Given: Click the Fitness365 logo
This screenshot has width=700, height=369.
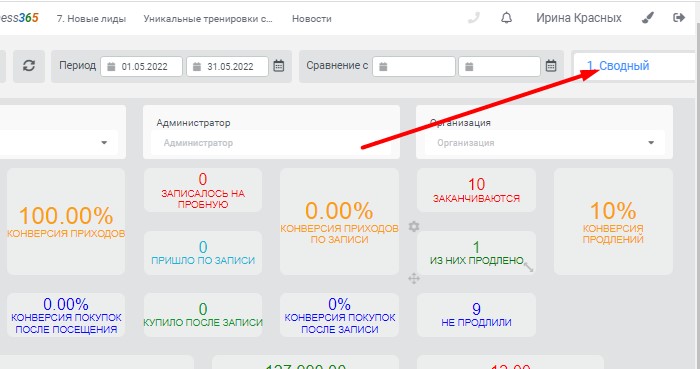Looking at the screenshot, I should pos(19,18).
